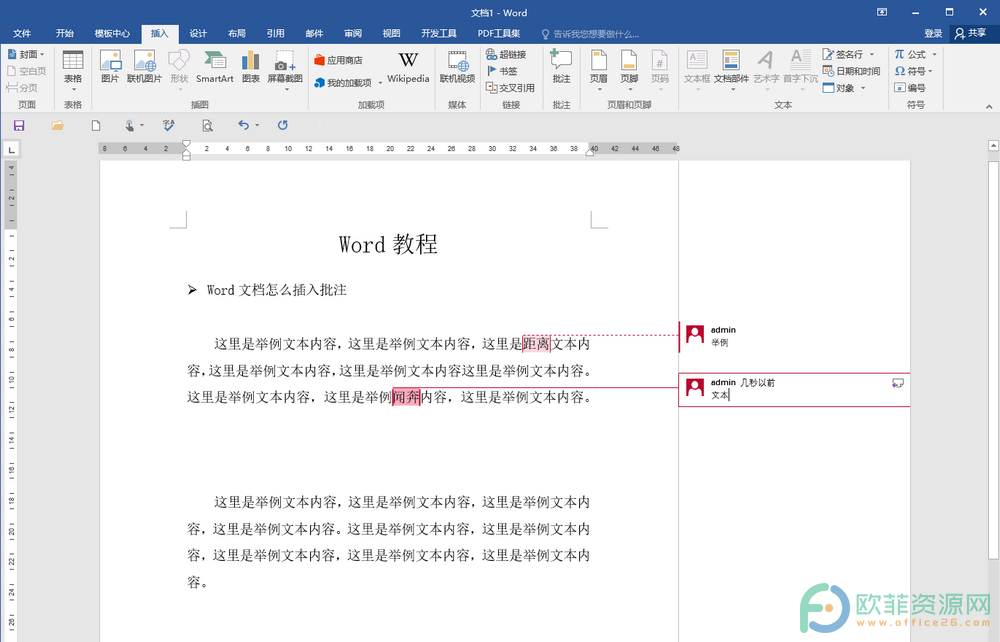Add a hyperlink with 超链接

pos(506,54)
